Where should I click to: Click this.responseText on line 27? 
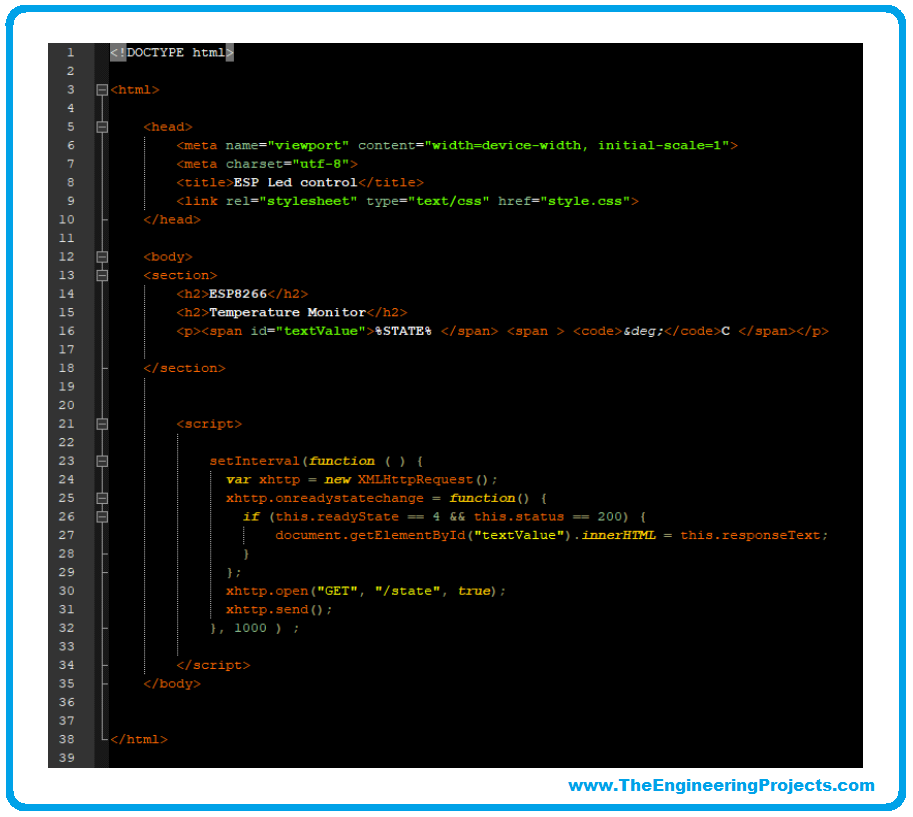pos(751,536)
